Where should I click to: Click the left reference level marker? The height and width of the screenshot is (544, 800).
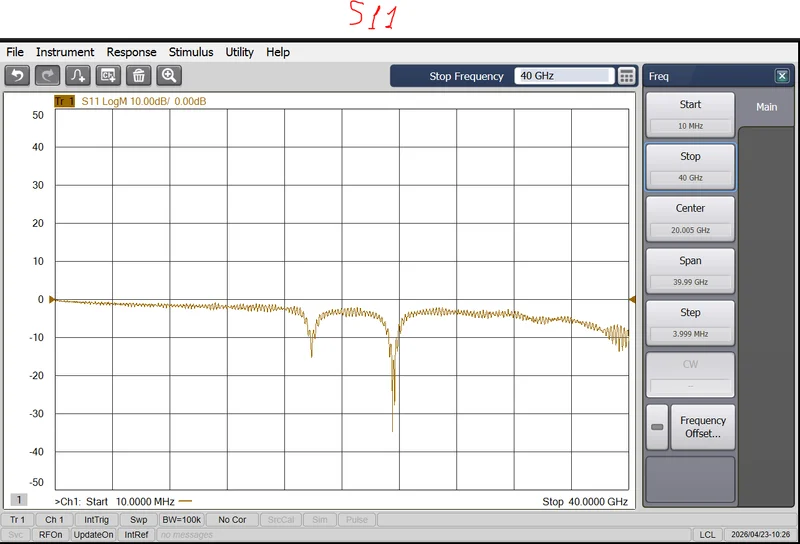coord(52,300)
